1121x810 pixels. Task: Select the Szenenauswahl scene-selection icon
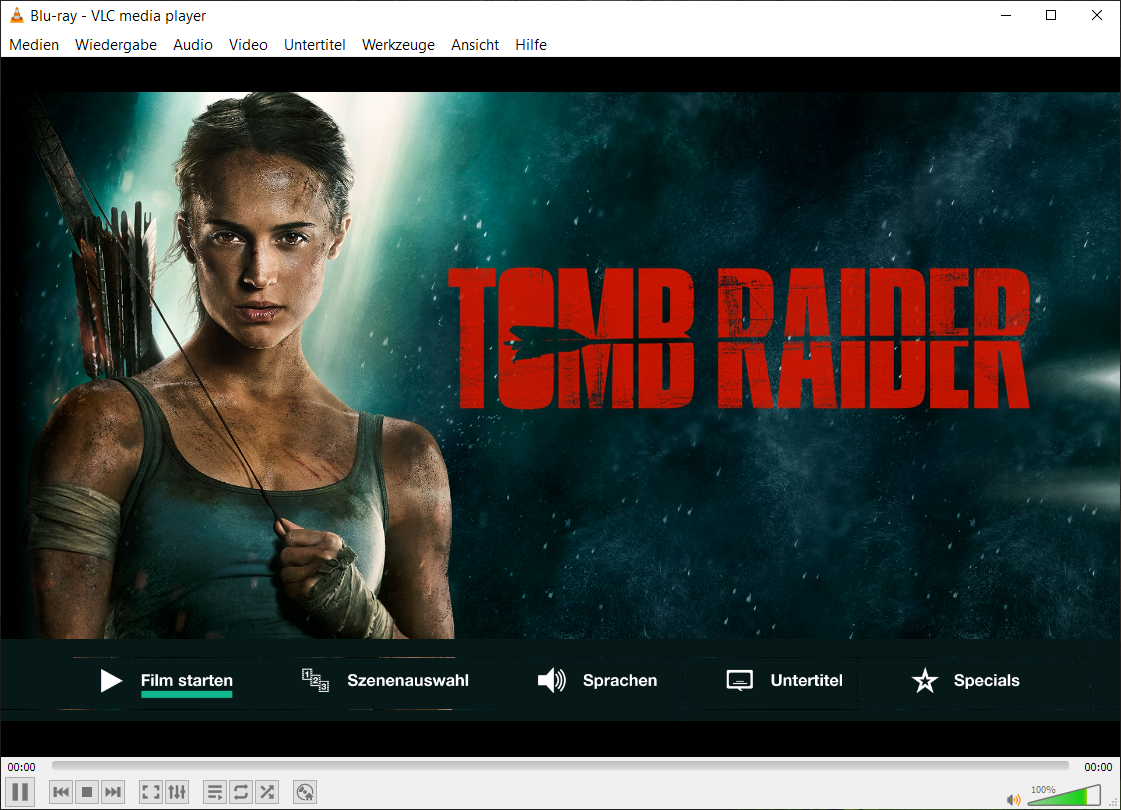312,679
